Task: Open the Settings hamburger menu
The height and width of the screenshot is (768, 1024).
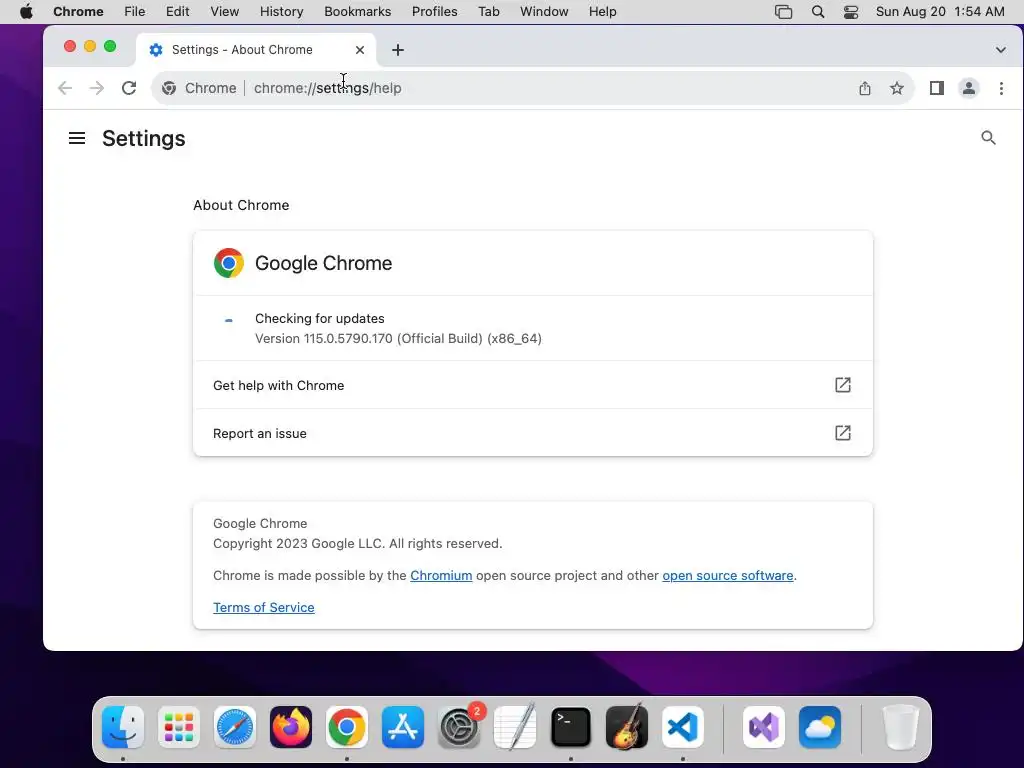Action: click(77, 138)
